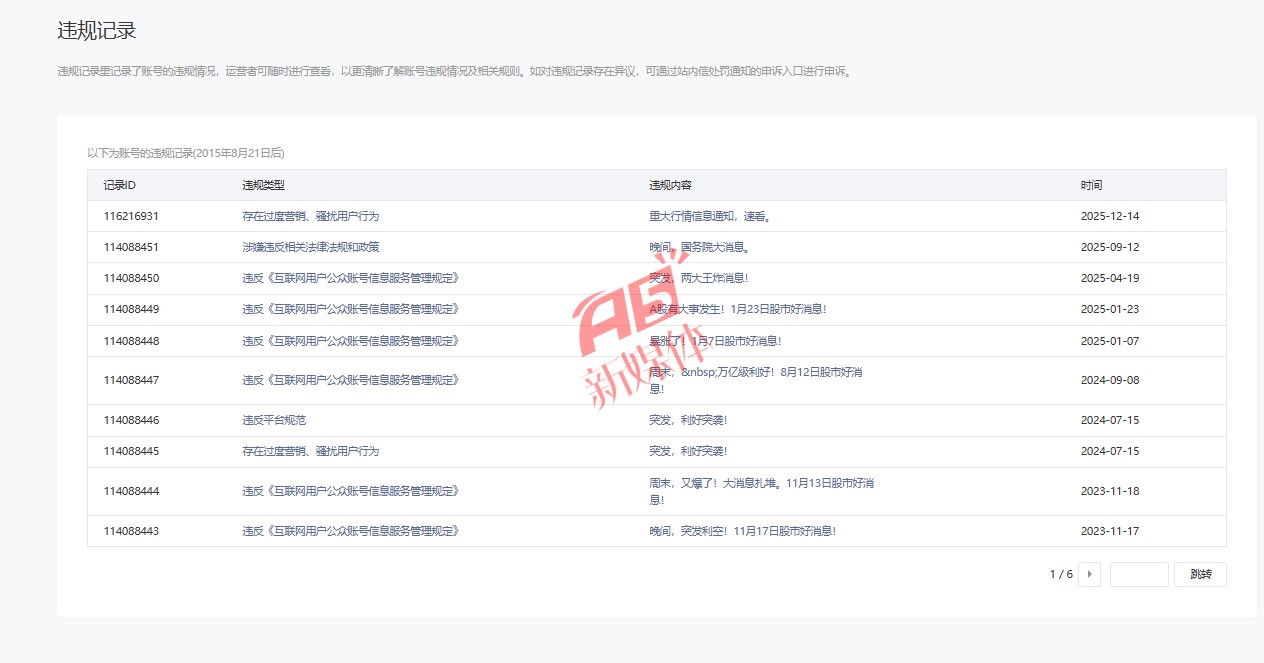Click the 1 / 6 page indicator
1264x663 pixels.
click(x=1060, y=574)
